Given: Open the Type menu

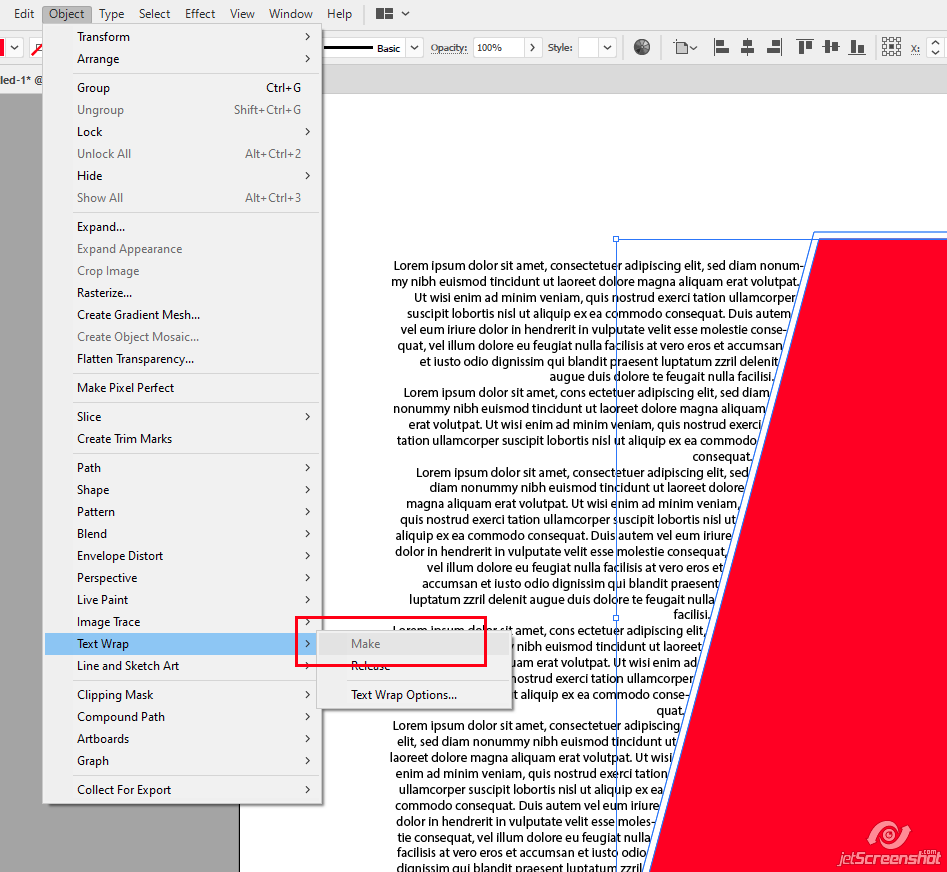Looking at the screenshot, I should (x=111, y=13).
